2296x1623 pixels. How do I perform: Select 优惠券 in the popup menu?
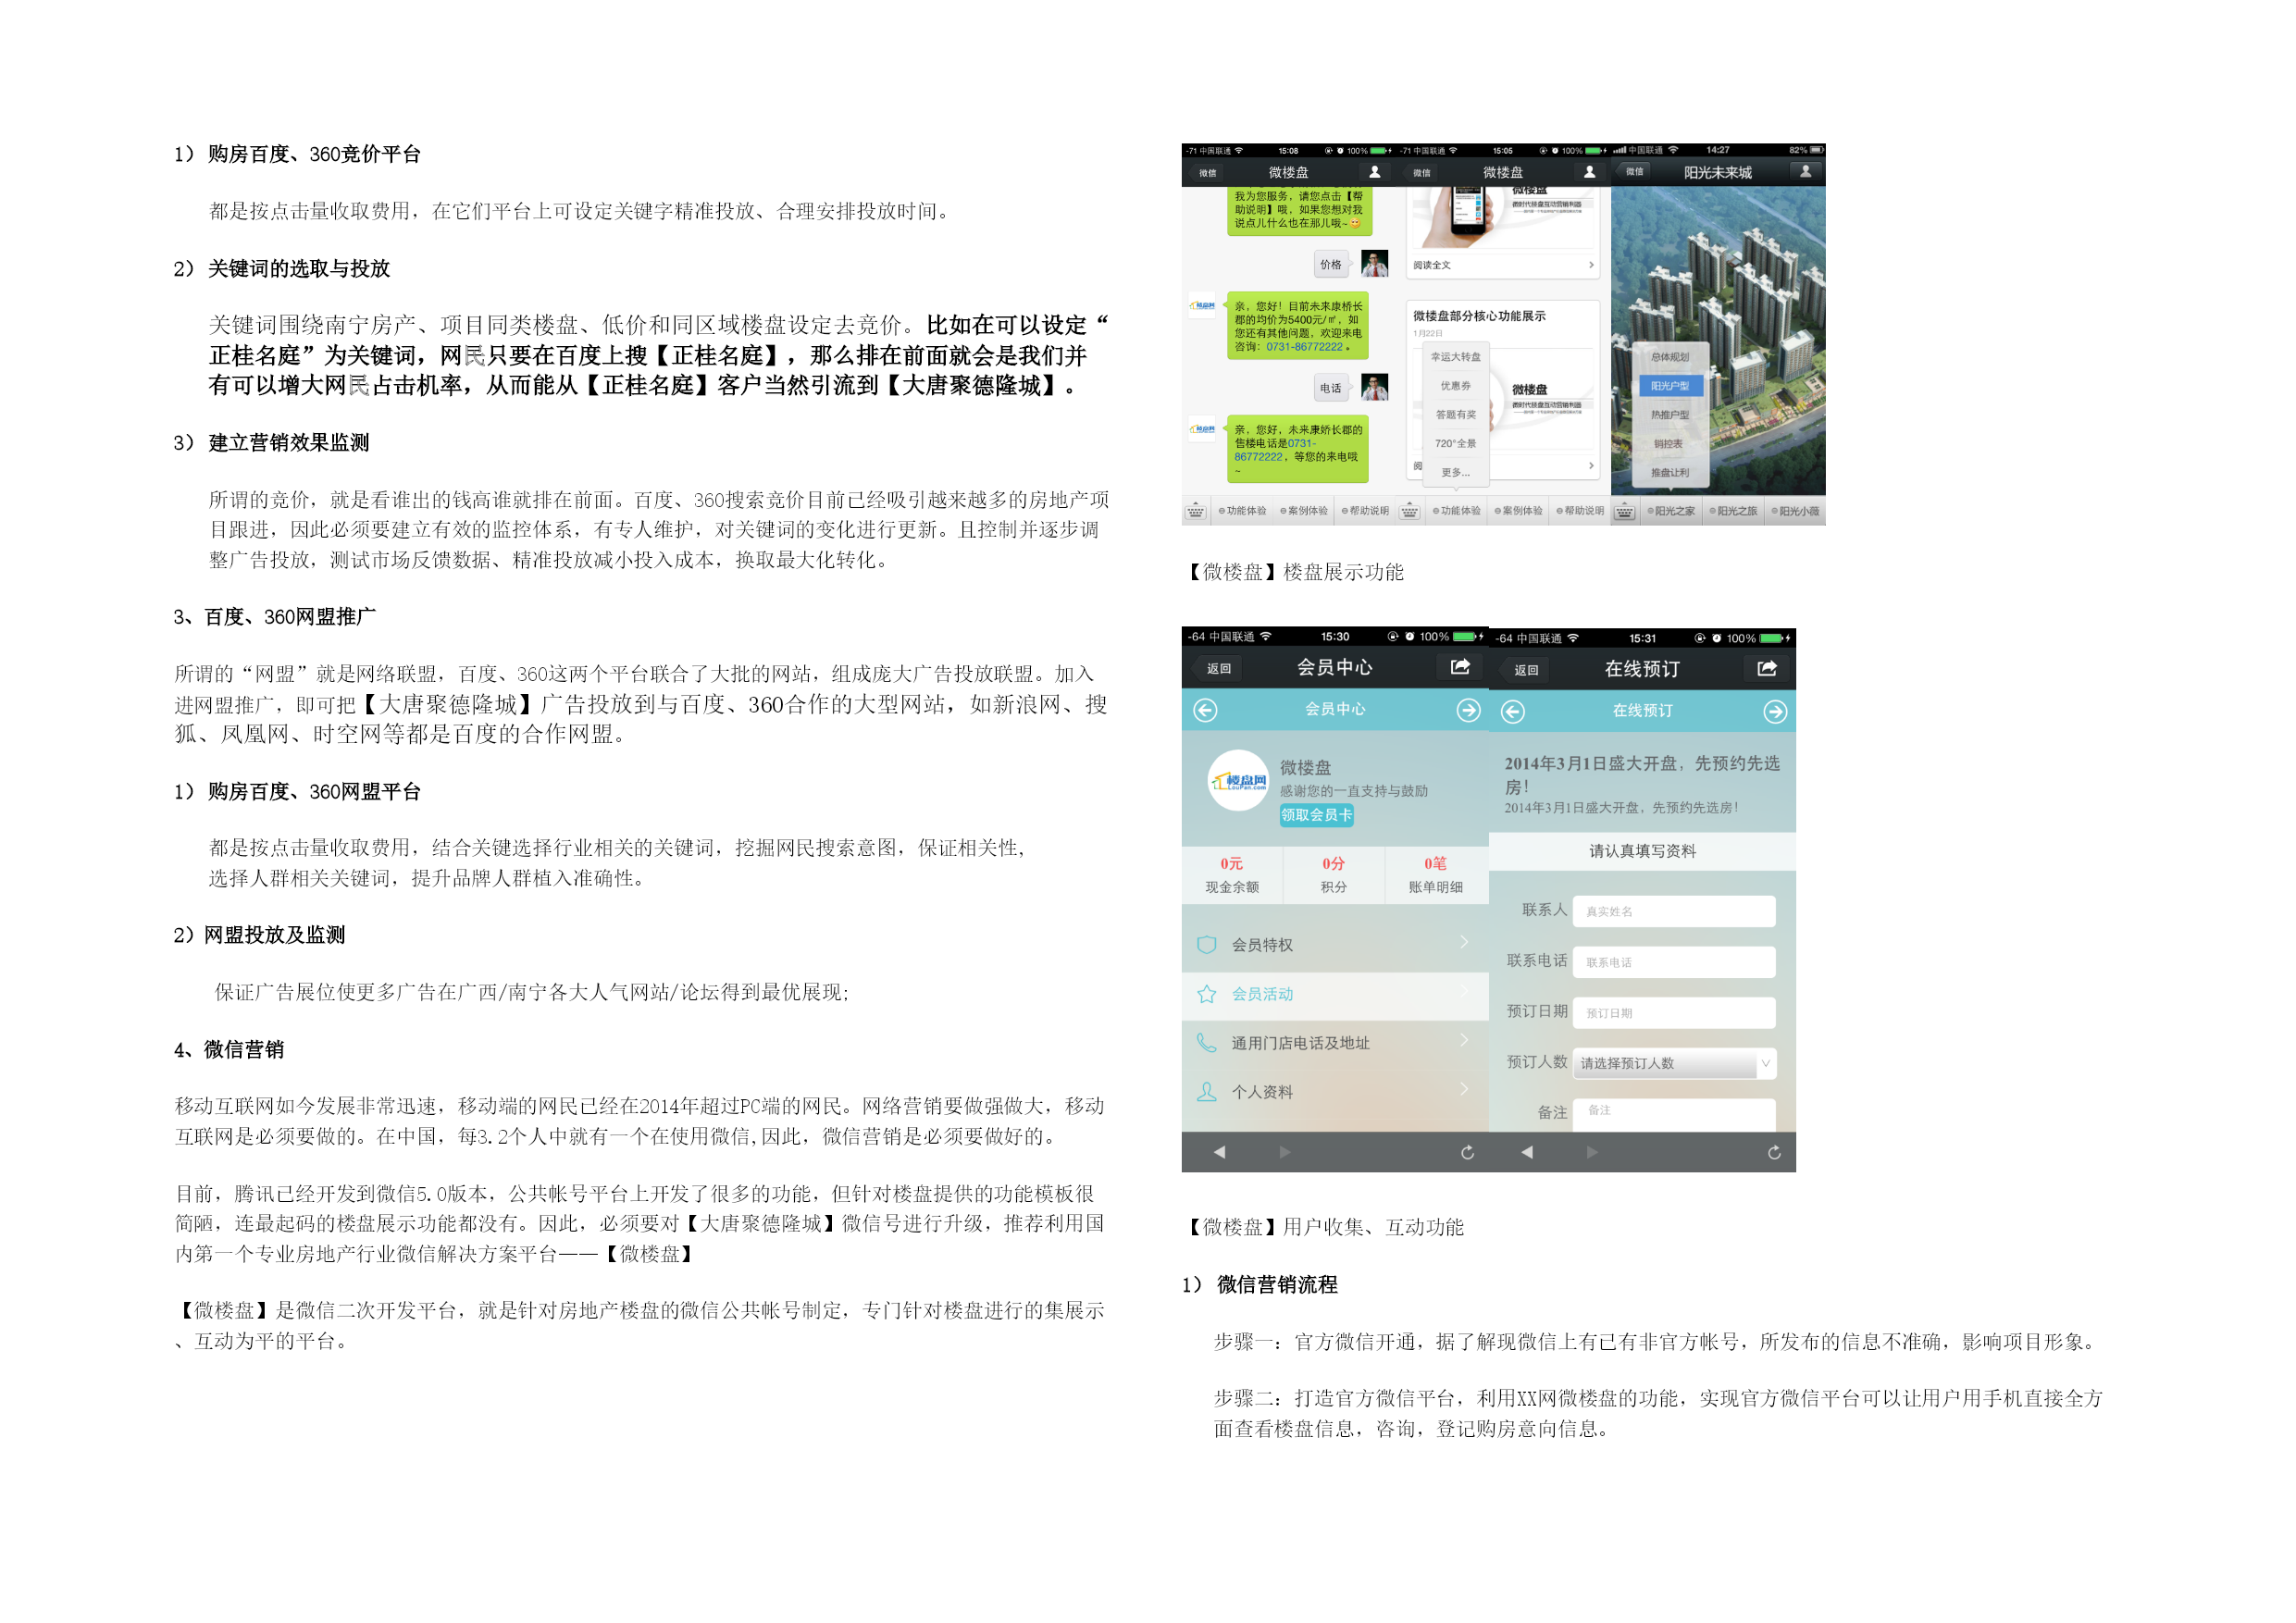[1455, 386]
